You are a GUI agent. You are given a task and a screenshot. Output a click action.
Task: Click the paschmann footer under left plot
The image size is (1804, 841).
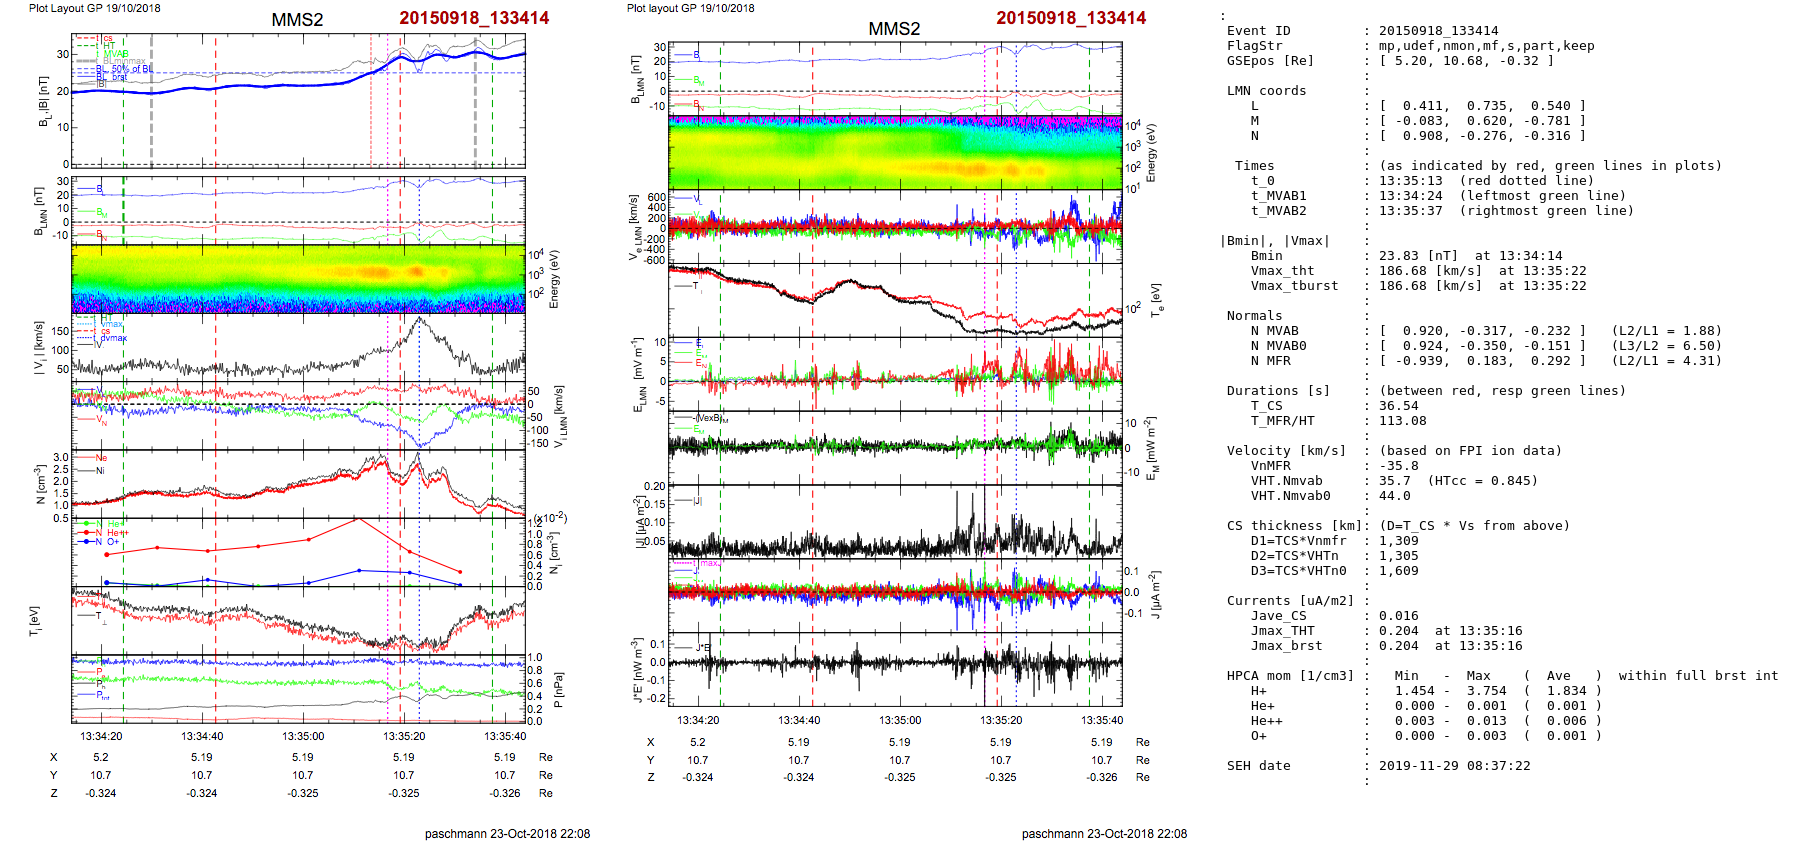tap(507, 833)
